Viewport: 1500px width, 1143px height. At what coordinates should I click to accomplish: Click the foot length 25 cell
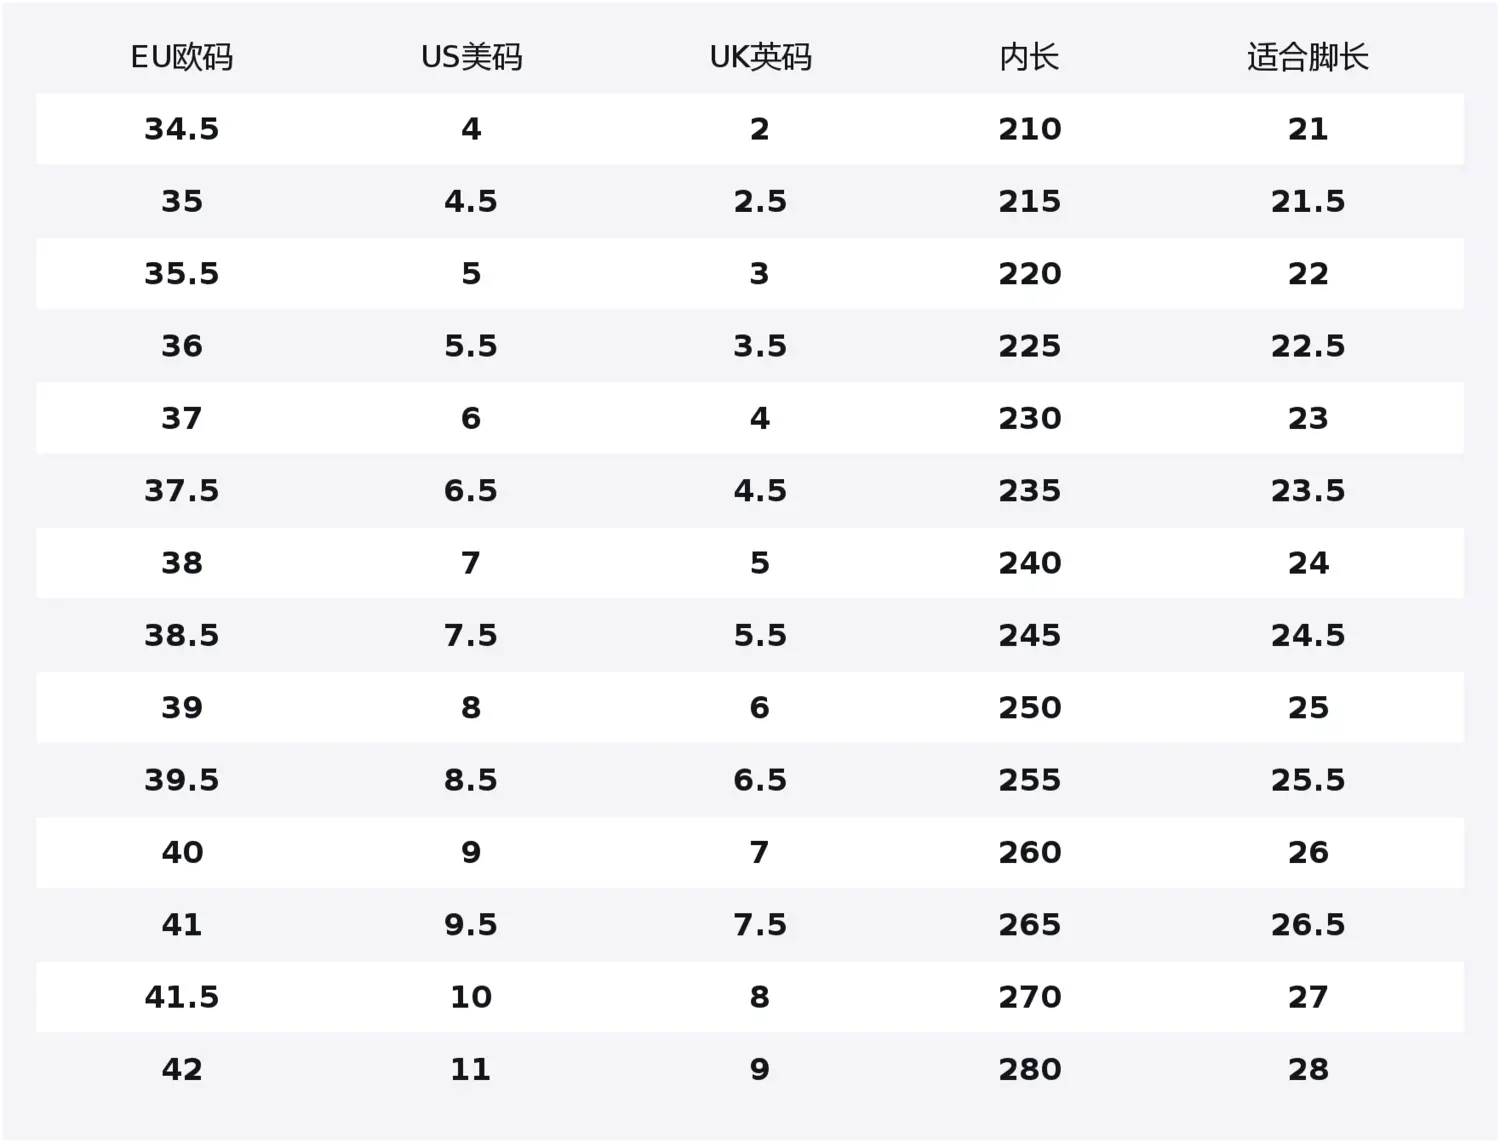click(1307, 708)
